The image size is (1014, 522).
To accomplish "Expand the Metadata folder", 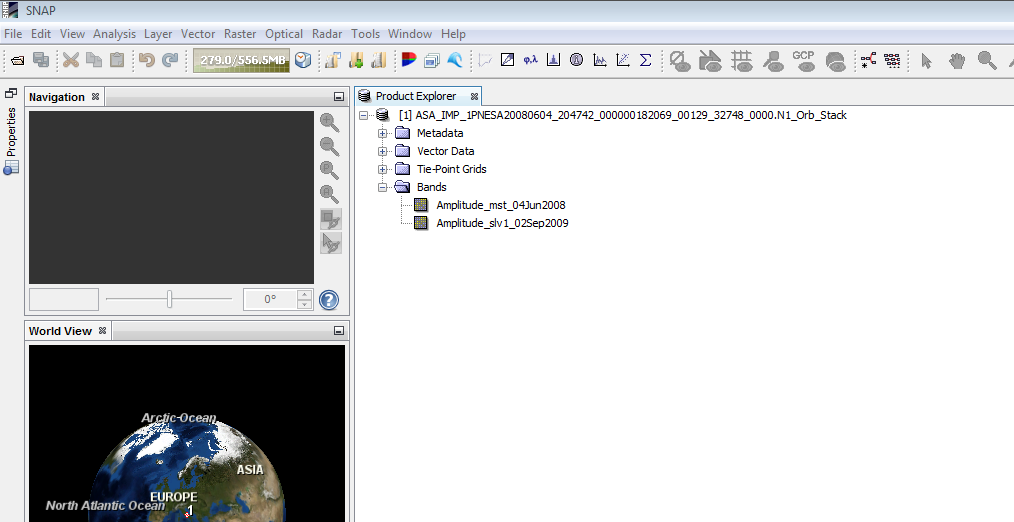I will (x=383, y=133).
